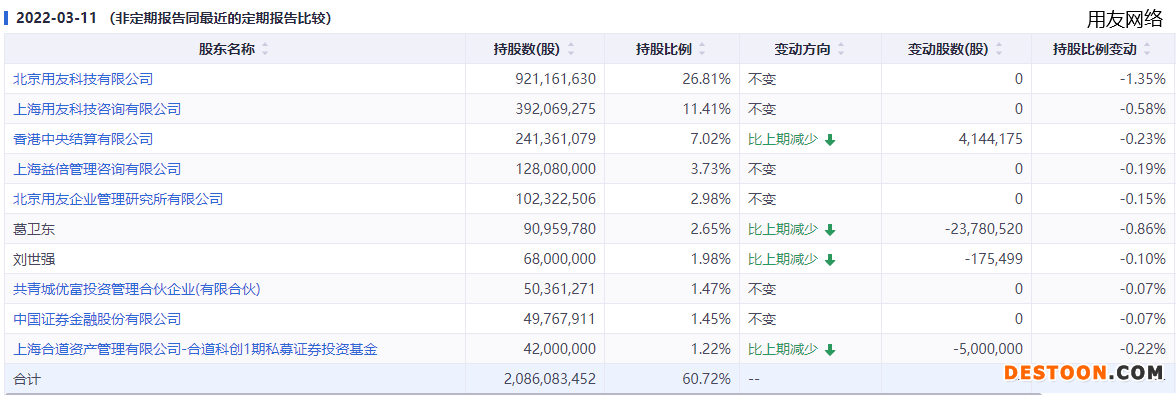The width and height of the screenshot is (1176, 395).
Task: Sort by 持股数(股) column sort arrows
Action: pyautogui.click(x=572, y=49)
